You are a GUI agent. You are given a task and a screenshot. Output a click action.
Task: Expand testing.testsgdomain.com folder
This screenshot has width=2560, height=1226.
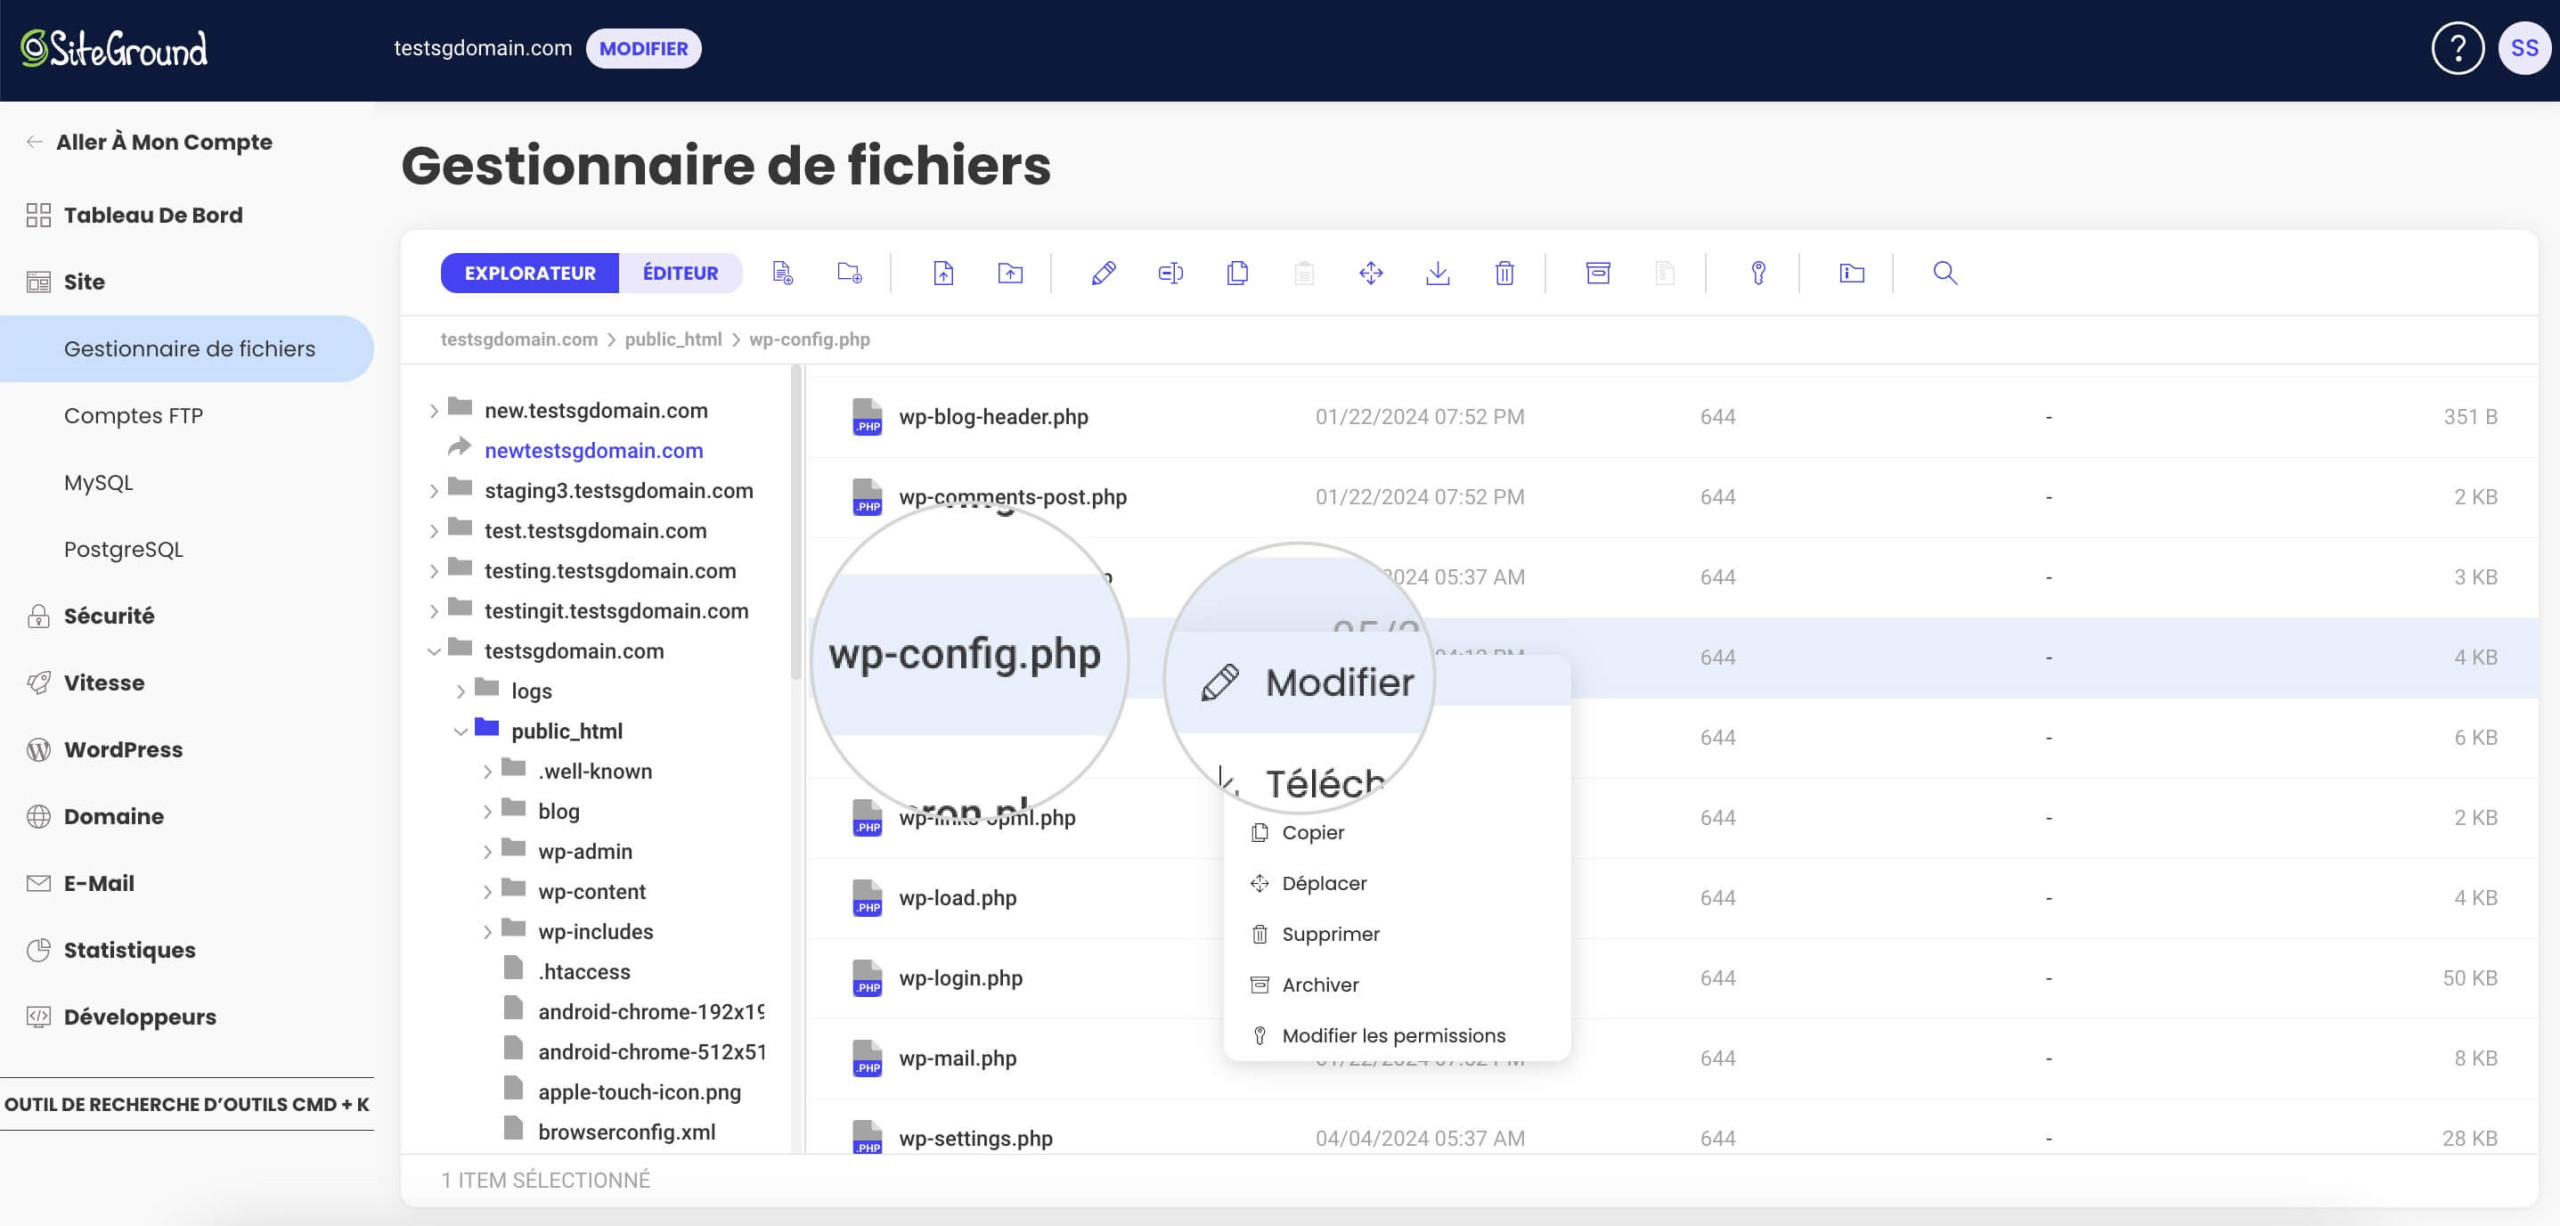[434, 571]
